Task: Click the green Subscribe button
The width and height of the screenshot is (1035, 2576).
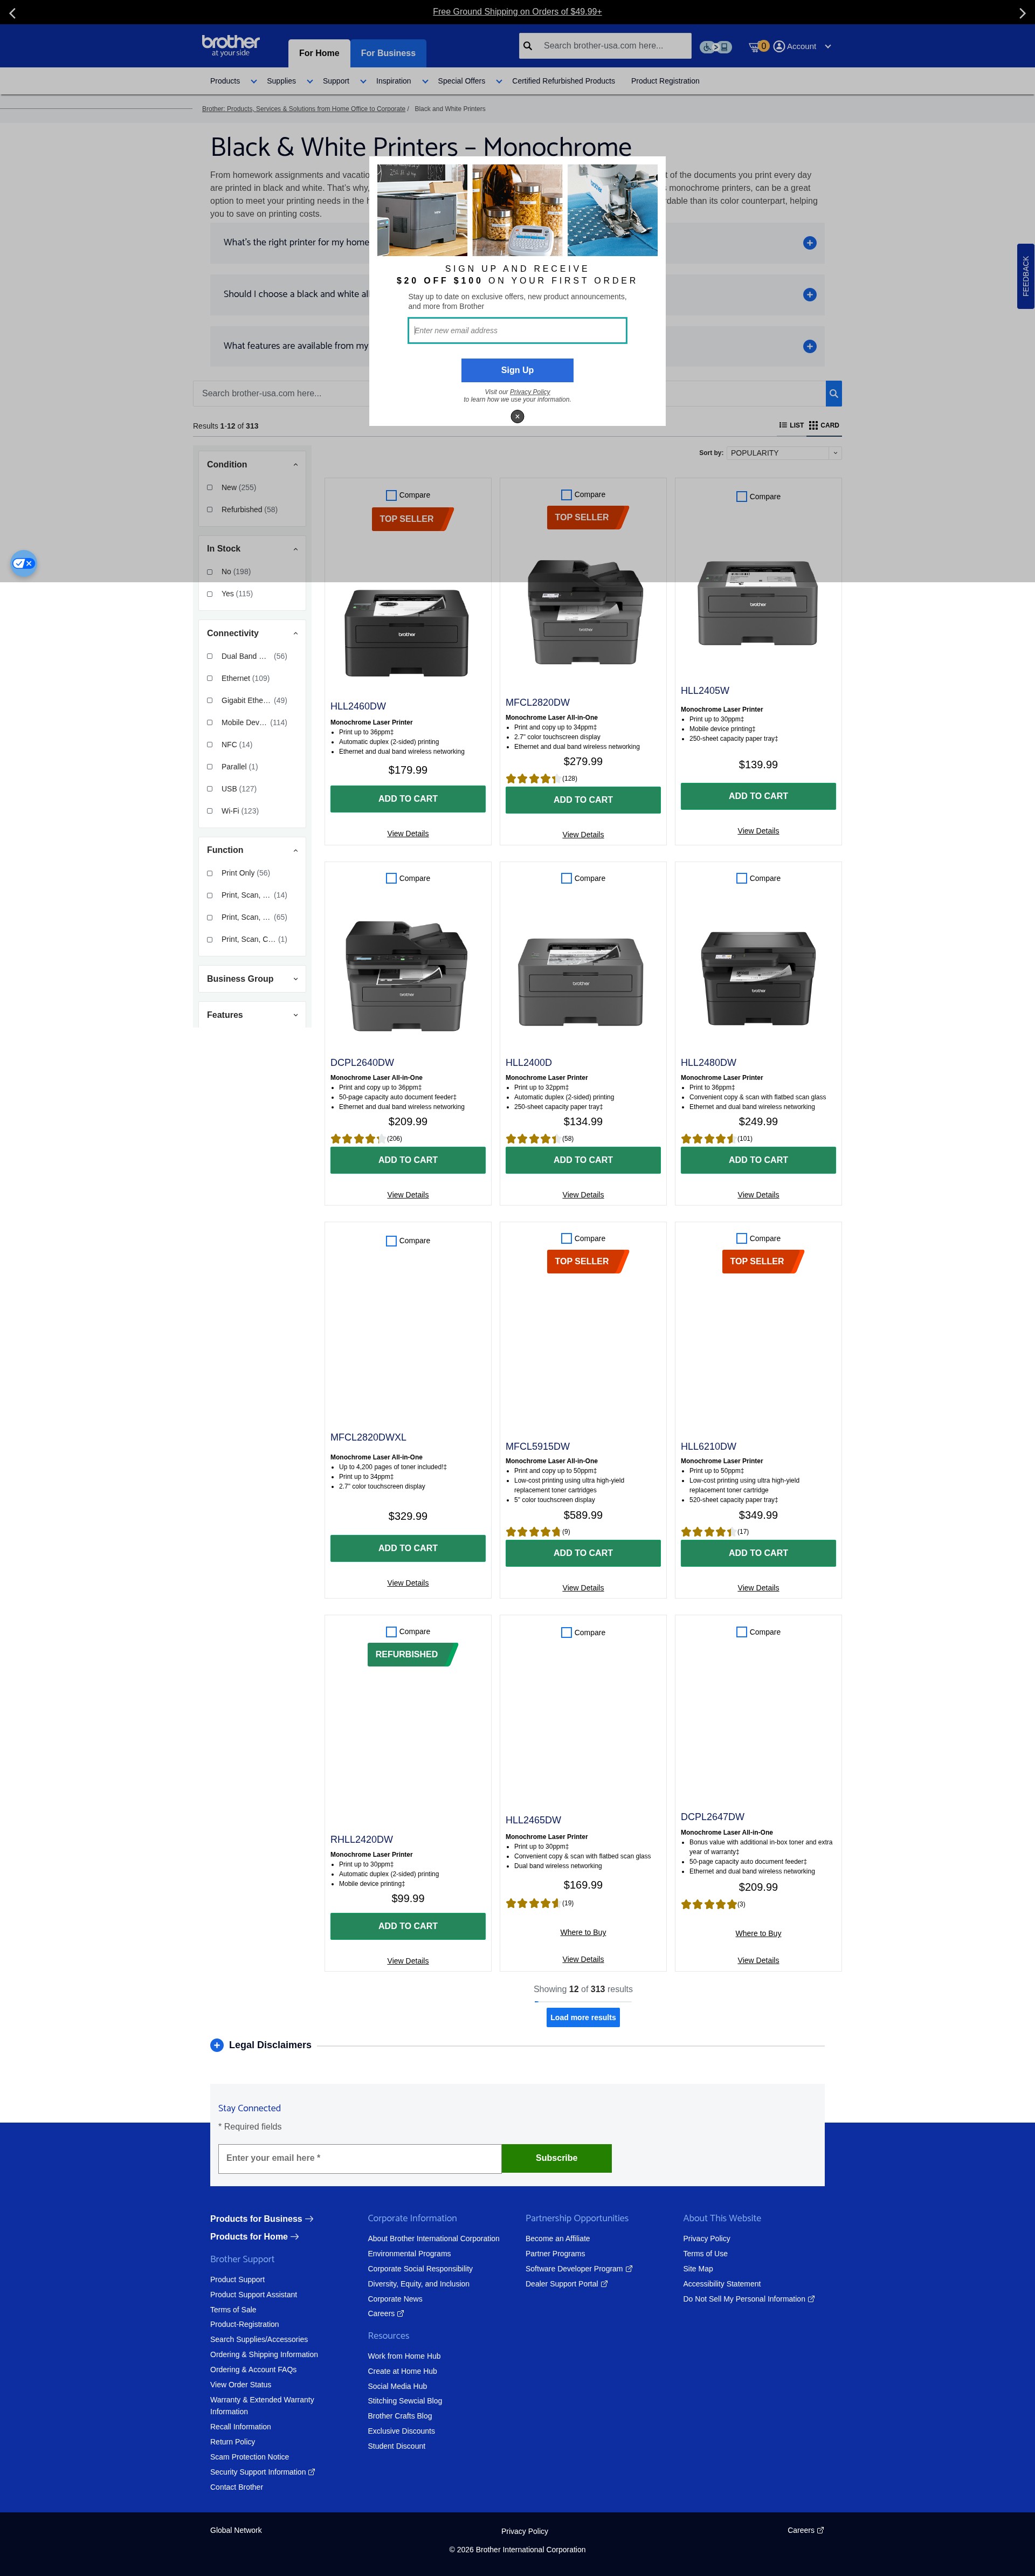Action: tap(556, 2158)
